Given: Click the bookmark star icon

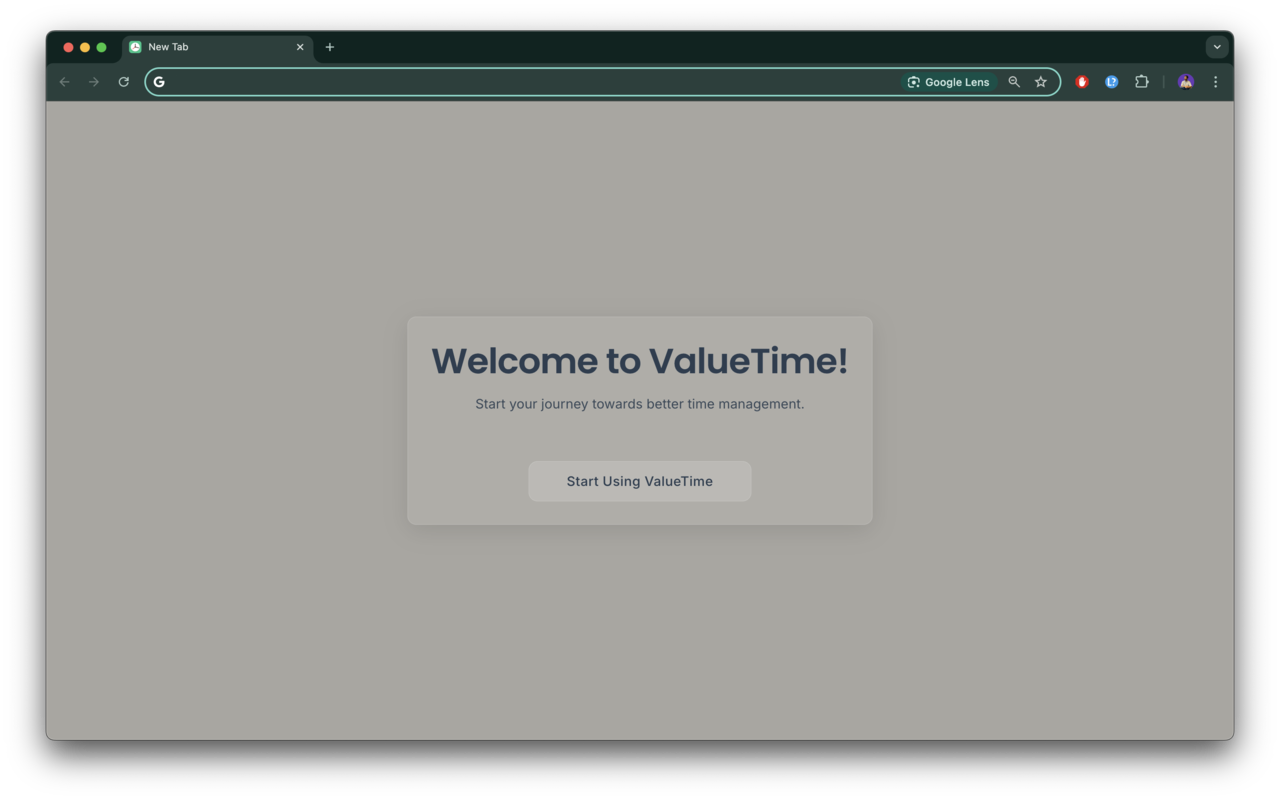Looking at the screenshot, I should (x=1040, y=81).
